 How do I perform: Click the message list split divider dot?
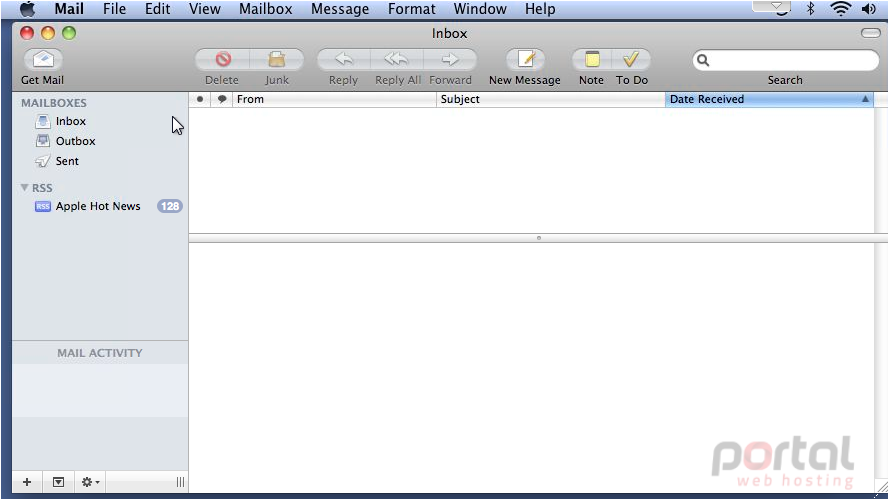pos(539,238)
